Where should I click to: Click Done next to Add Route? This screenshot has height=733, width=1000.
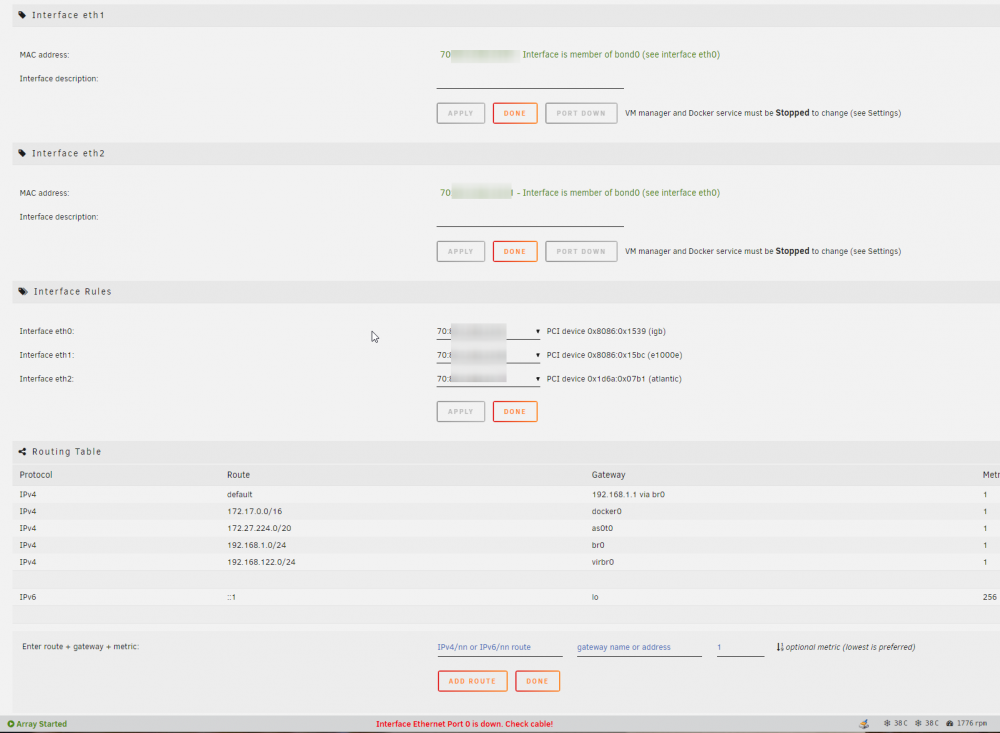[537, 681]
